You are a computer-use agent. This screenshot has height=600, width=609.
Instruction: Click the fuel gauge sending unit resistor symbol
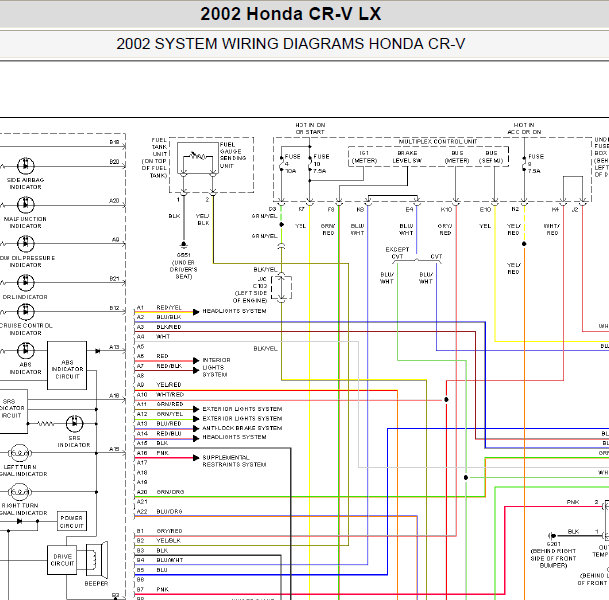click(x=198, y=157)
